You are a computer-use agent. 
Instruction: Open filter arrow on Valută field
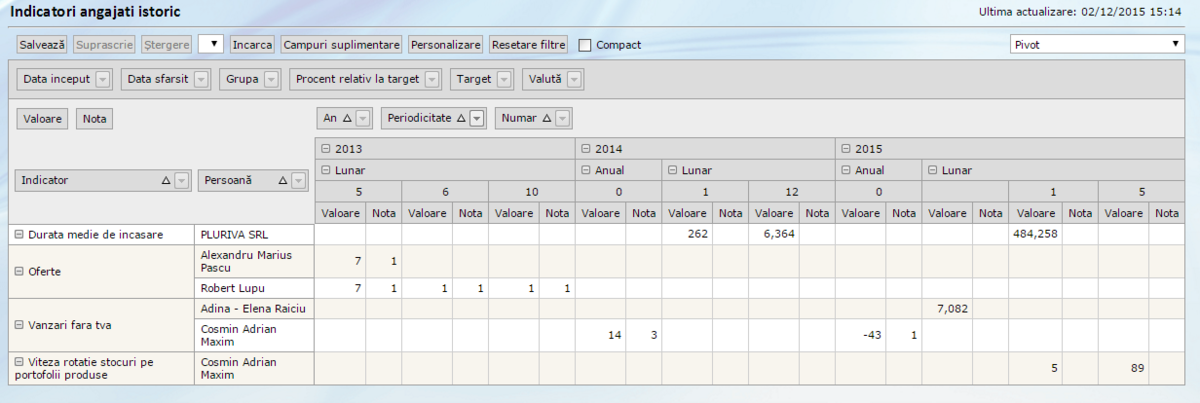(x=575, y=79)
